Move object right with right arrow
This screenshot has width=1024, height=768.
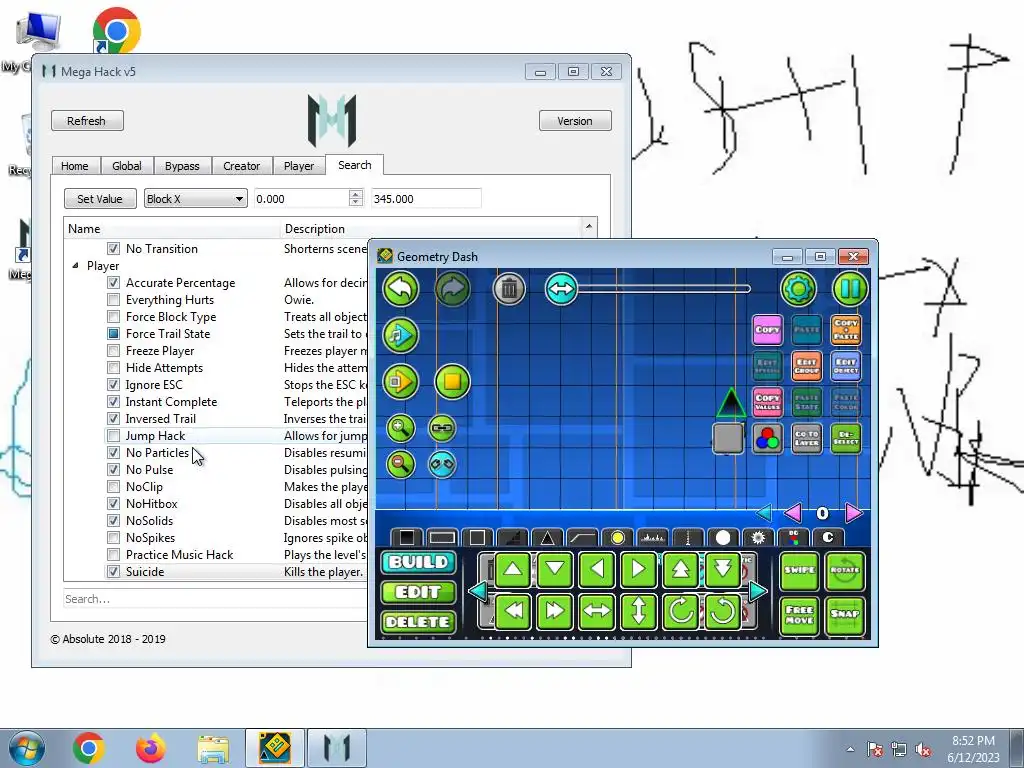638,569
